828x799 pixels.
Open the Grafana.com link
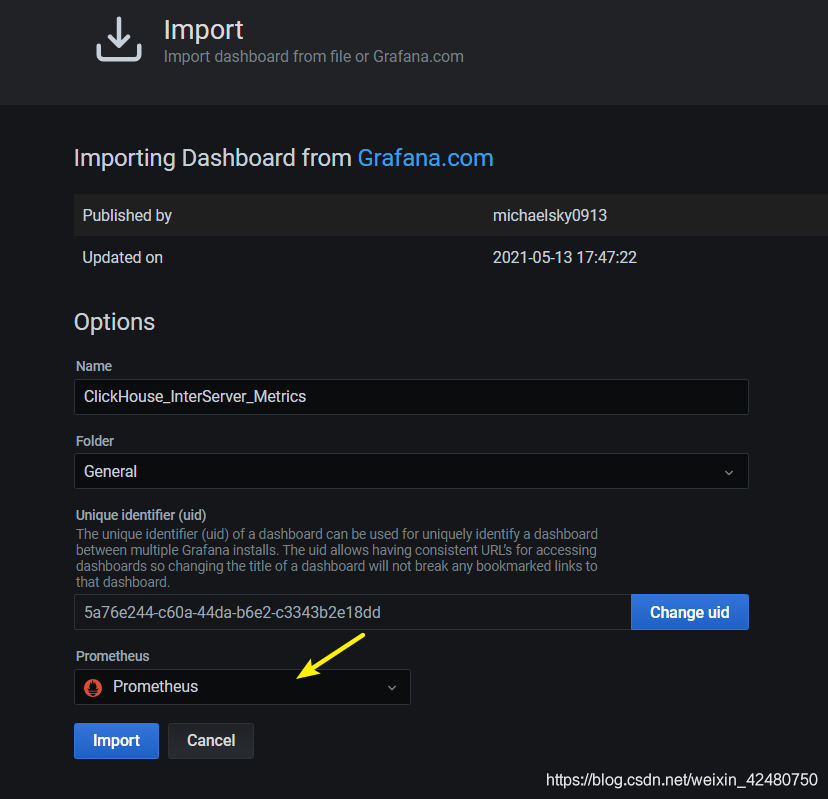point(426,158)
